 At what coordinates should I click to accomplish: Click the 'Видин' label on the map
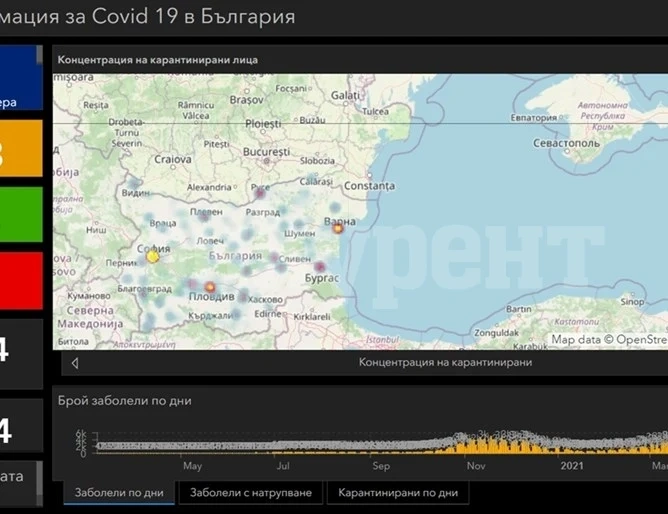tap(136, 193)
